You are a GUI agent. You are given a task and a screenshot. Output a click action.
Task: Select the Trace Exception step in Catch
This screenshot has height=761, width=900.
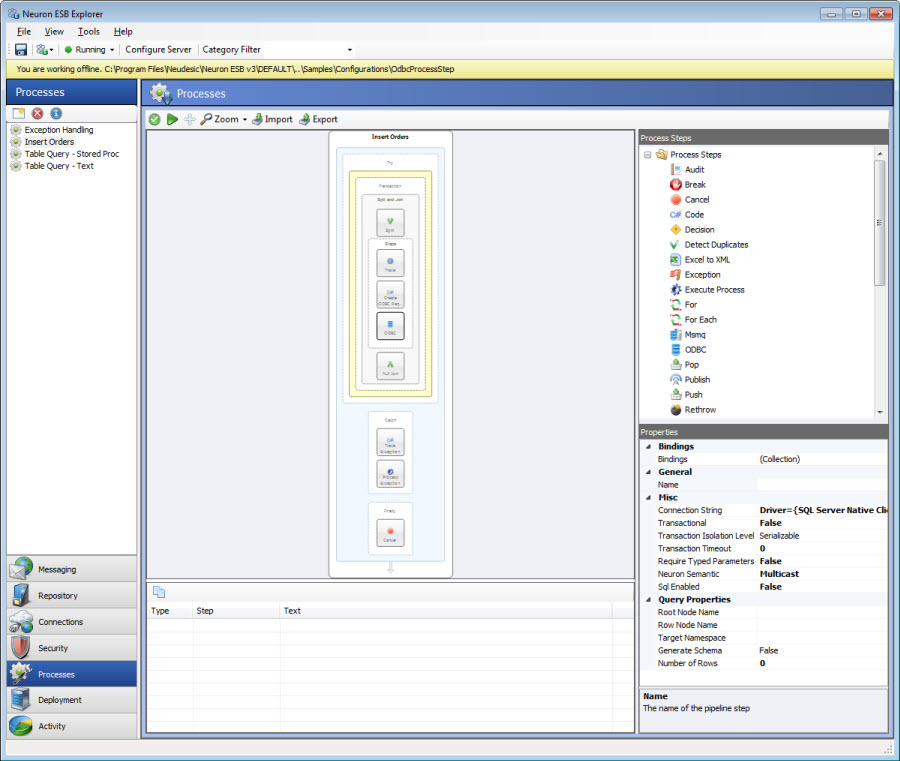click(390, 442)
